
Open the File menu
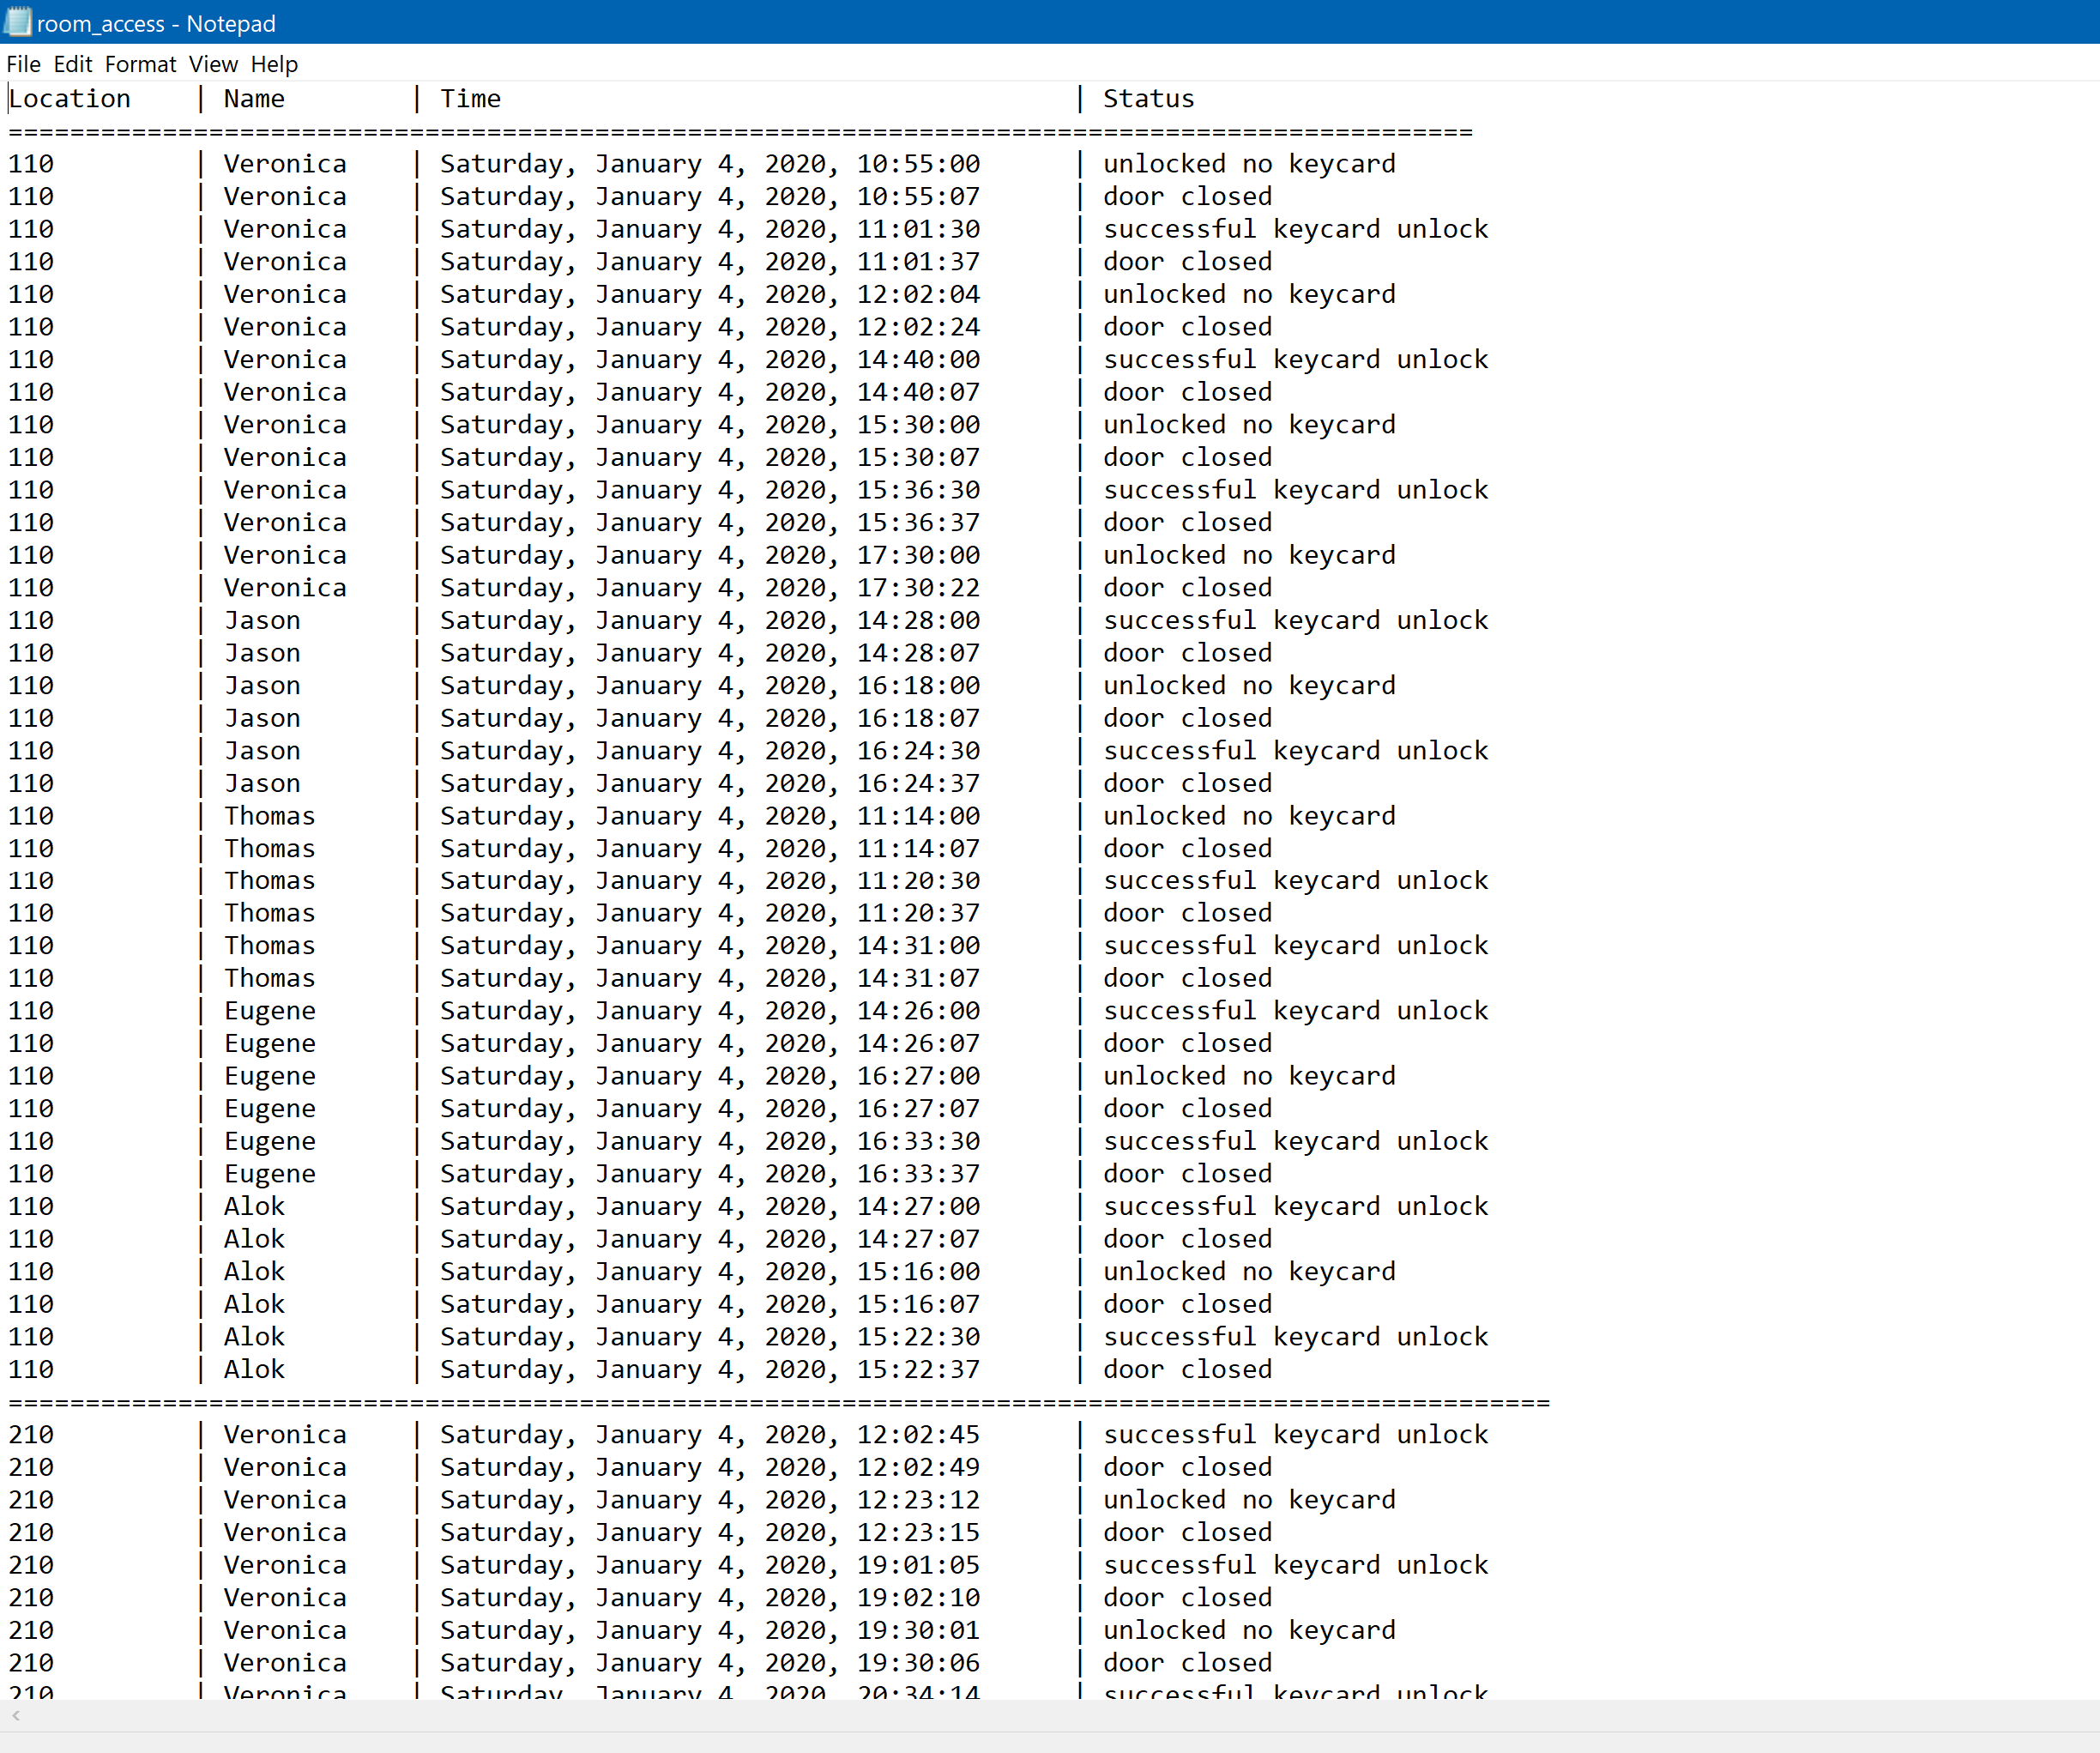pos(23,64)
